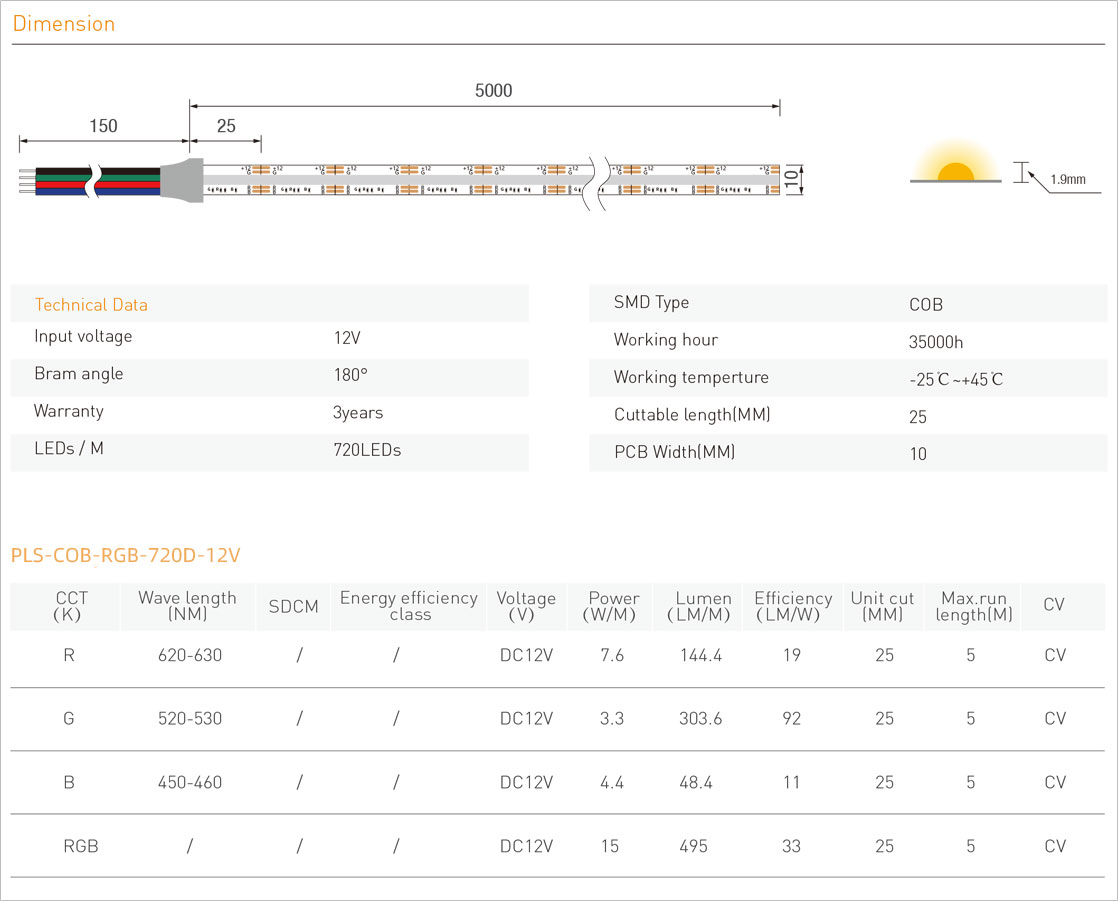This screenshot has width=1118, height=901.
Task: Click the 5000 strip length dimension
Action: pyautogui.click(x=493, y=91)
